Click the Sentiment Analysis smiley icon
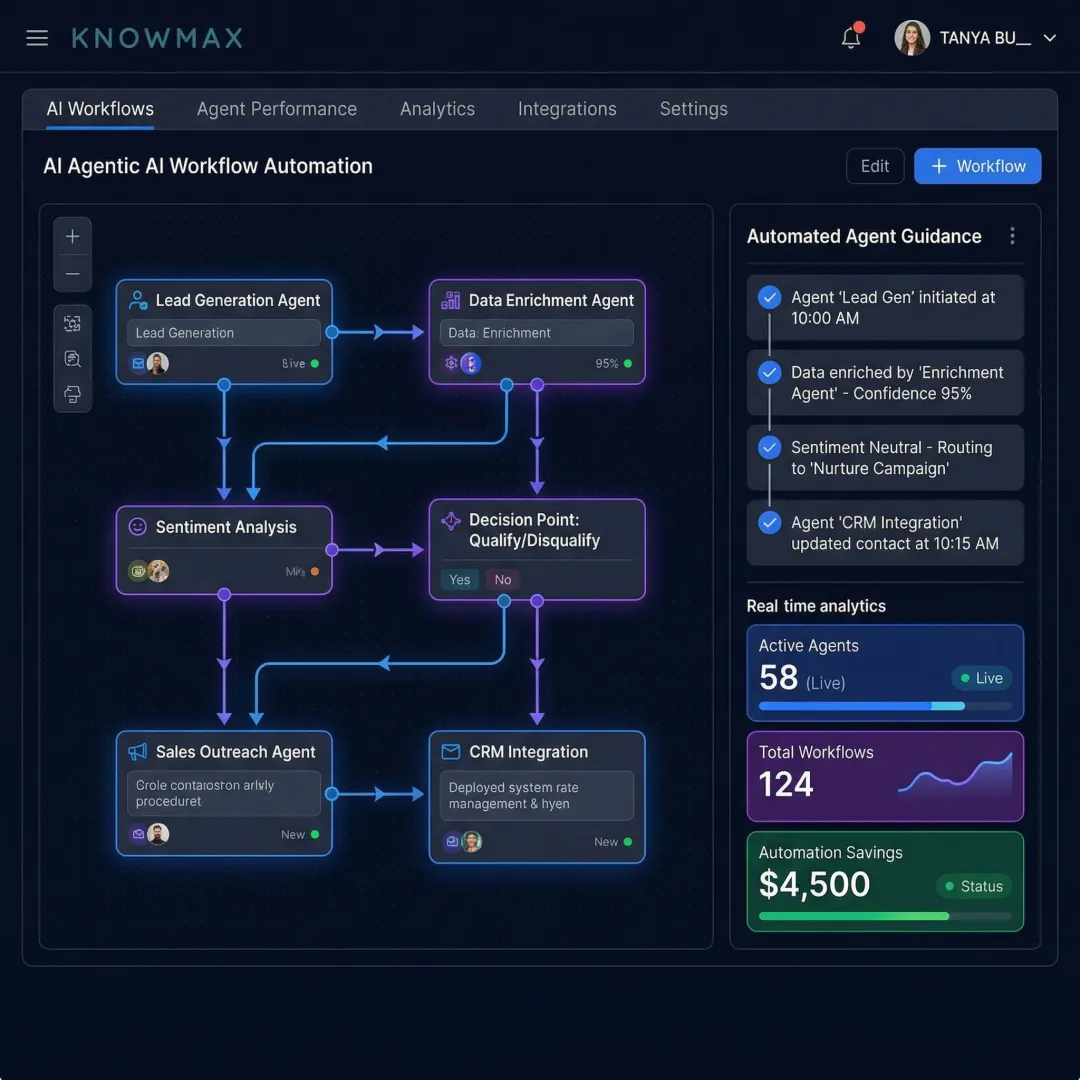 [x=138, y=527]
